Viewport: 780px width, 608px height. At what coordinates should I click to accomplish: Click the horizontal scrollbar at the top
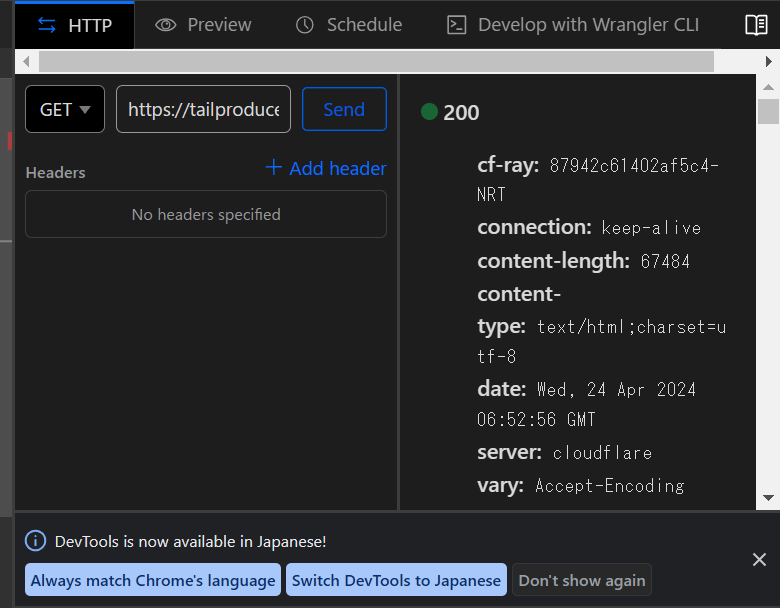(375, 62)
